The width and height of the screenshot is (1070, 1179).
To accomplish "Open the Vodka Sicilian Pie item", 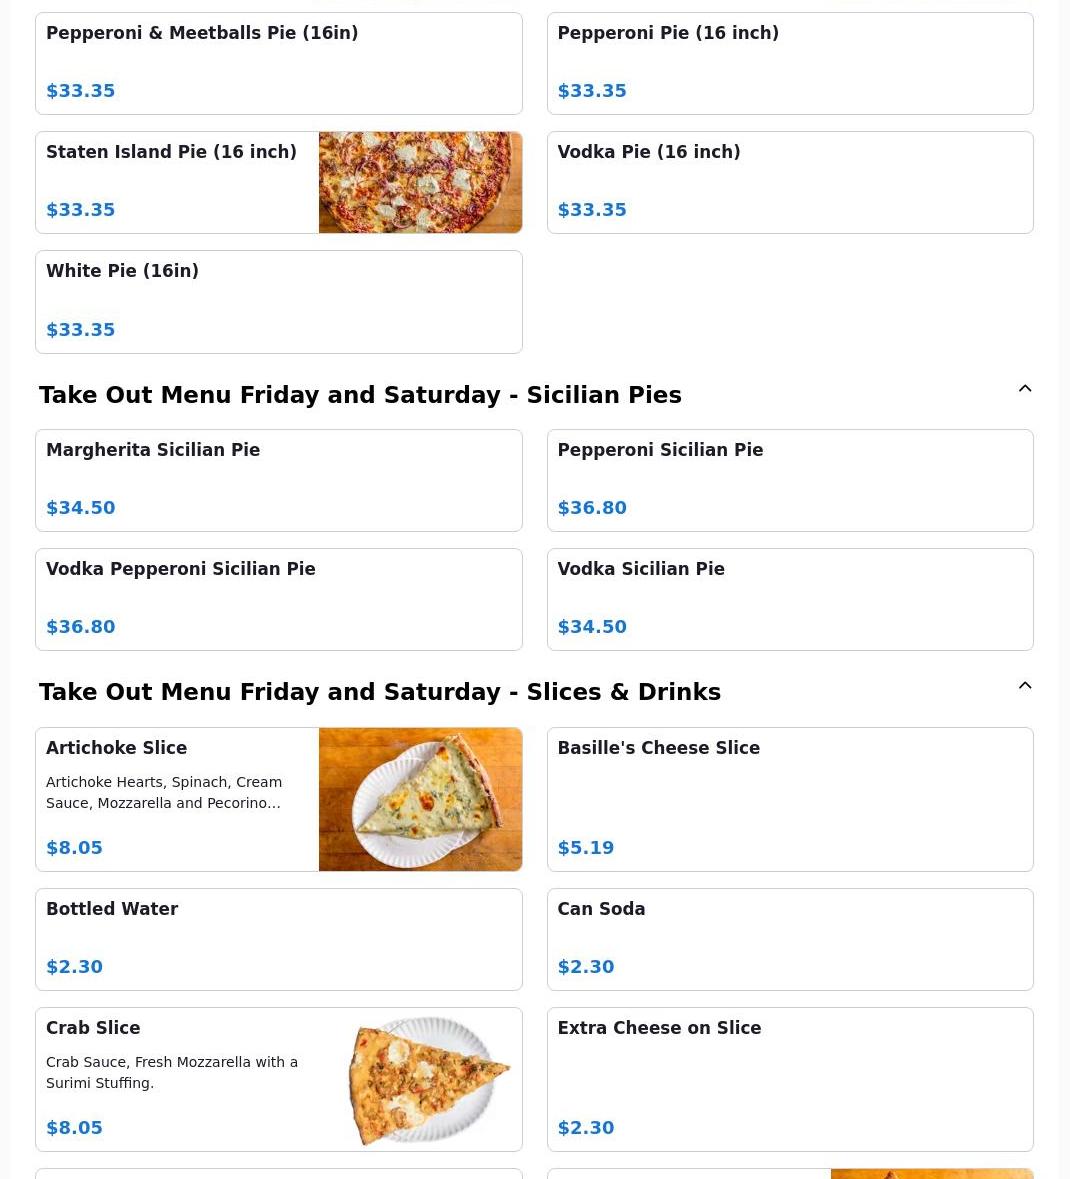I will pyautogui.click(x=789, y=600).
